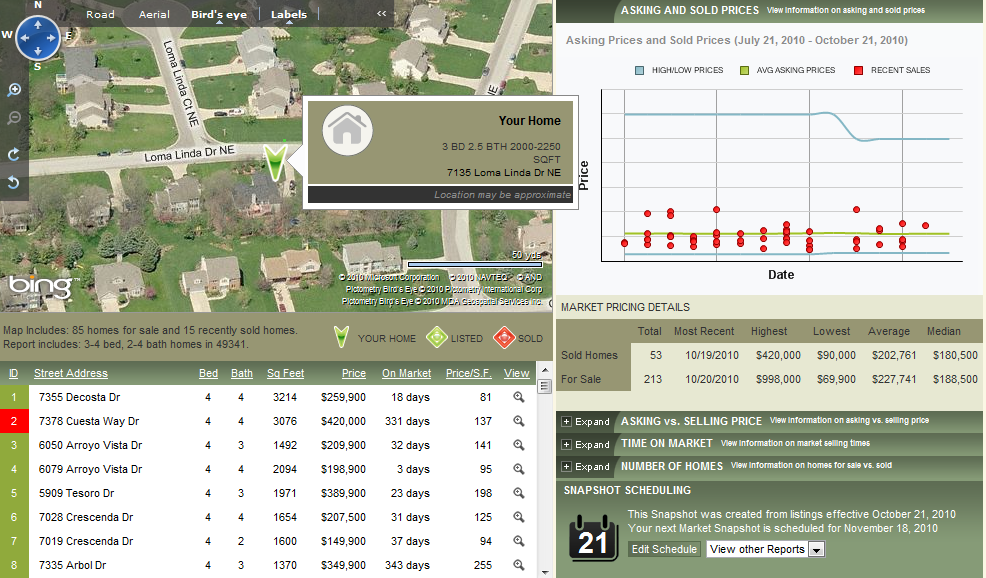Click the For Sale row label

[581, 379]
